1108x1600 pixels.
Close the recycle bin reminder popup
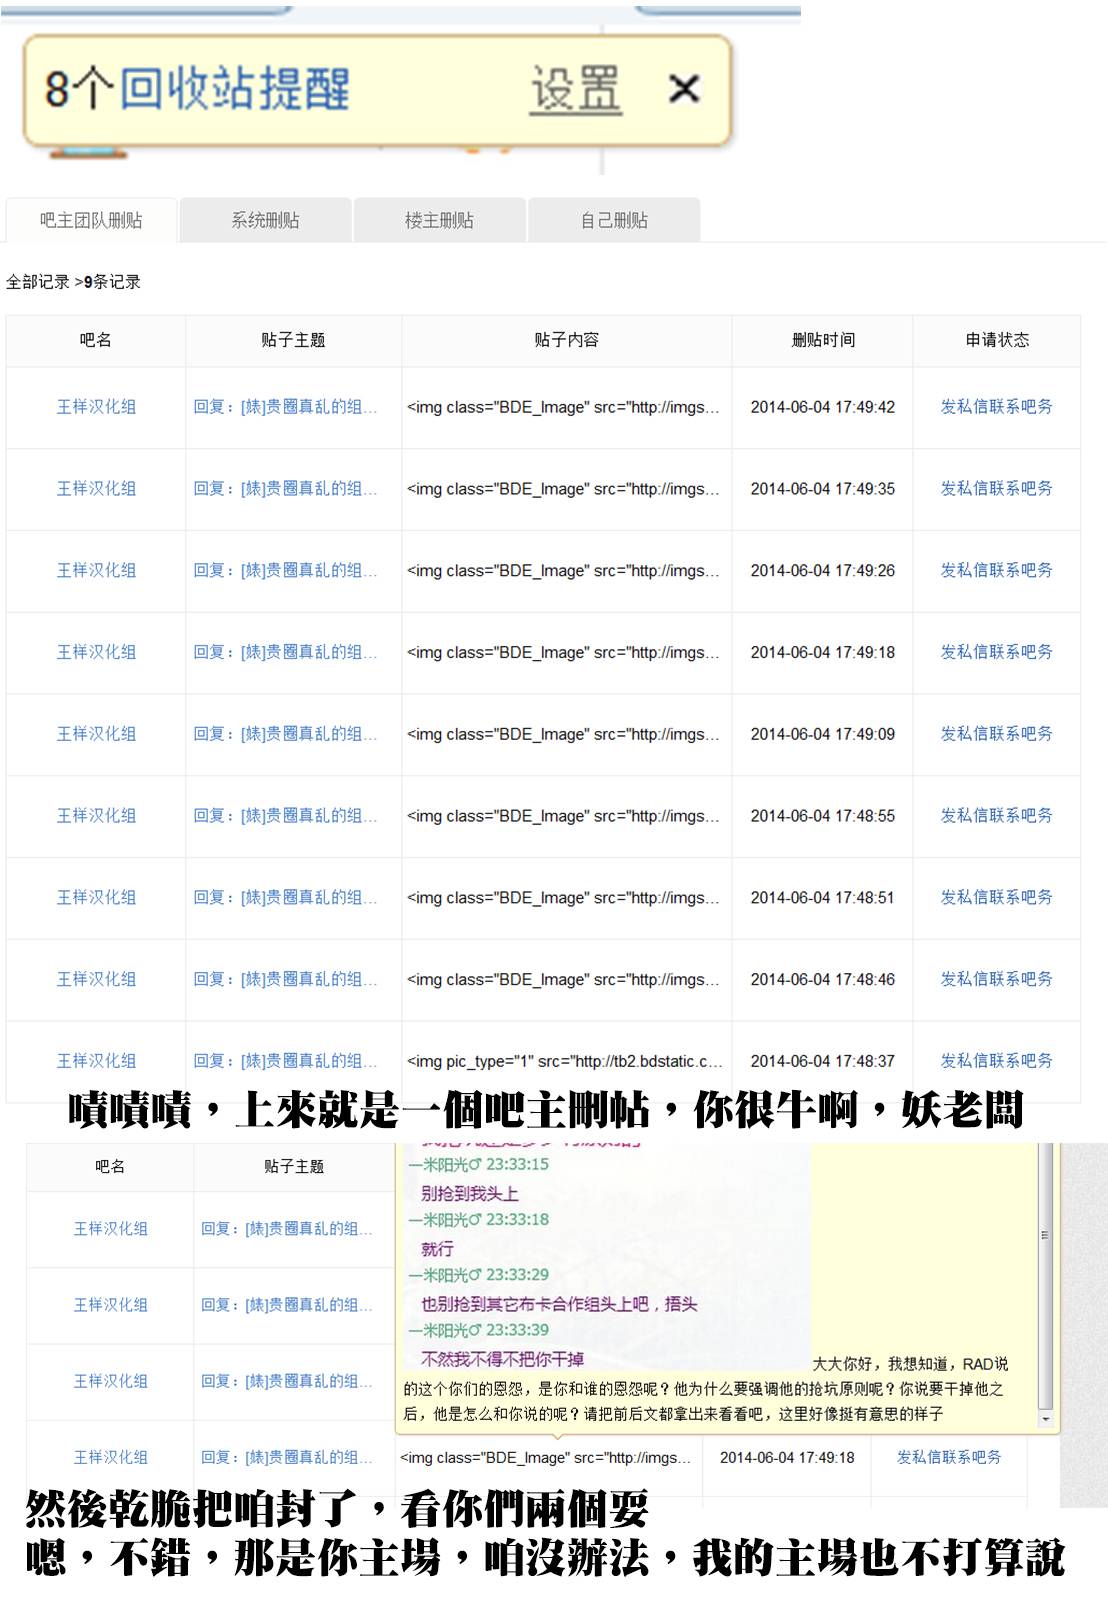click(684, 89)
